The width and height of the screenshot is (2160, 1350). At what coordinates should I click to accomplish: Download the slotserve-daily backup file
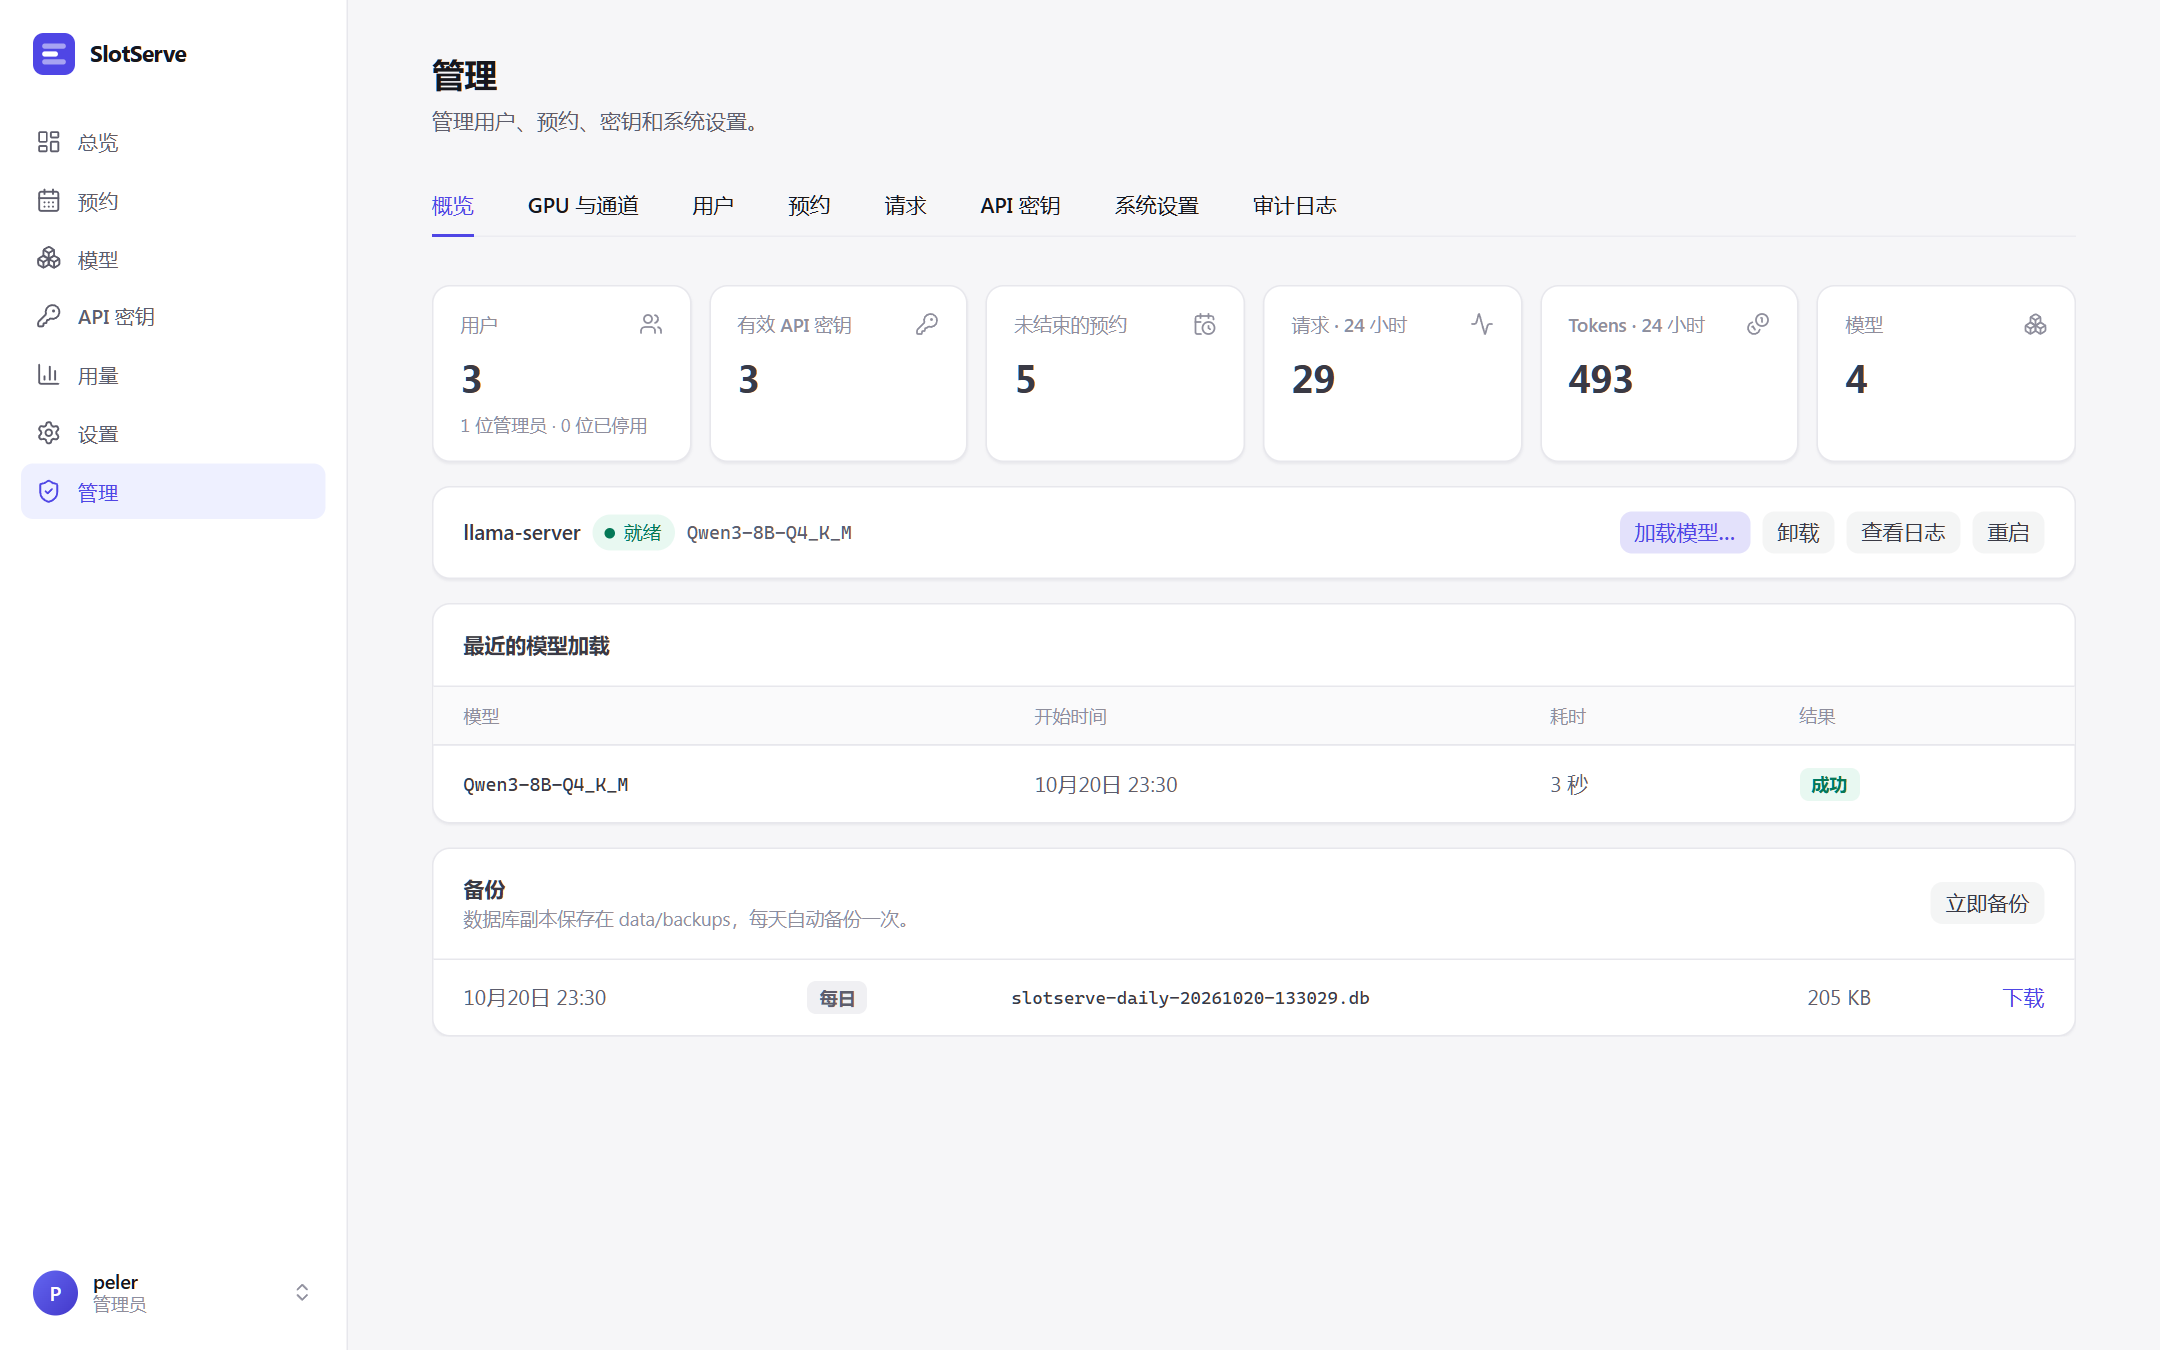tap(2023, 998)
